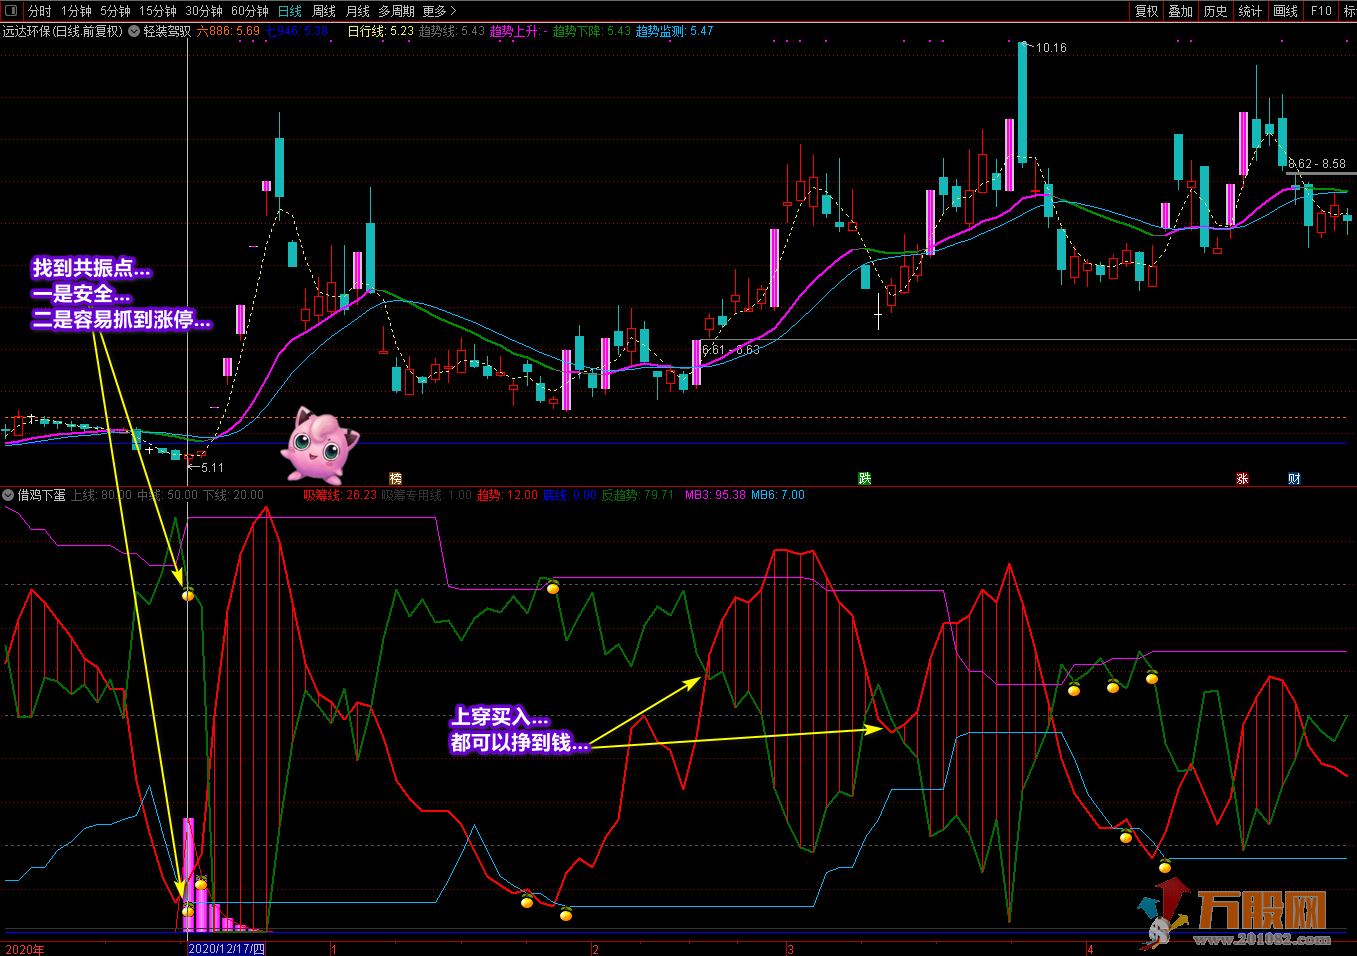The height and width of the screenshot is (956, 1357).
Task: Switch to the 分时 intraday tab
Action: (x=40, y=11)
